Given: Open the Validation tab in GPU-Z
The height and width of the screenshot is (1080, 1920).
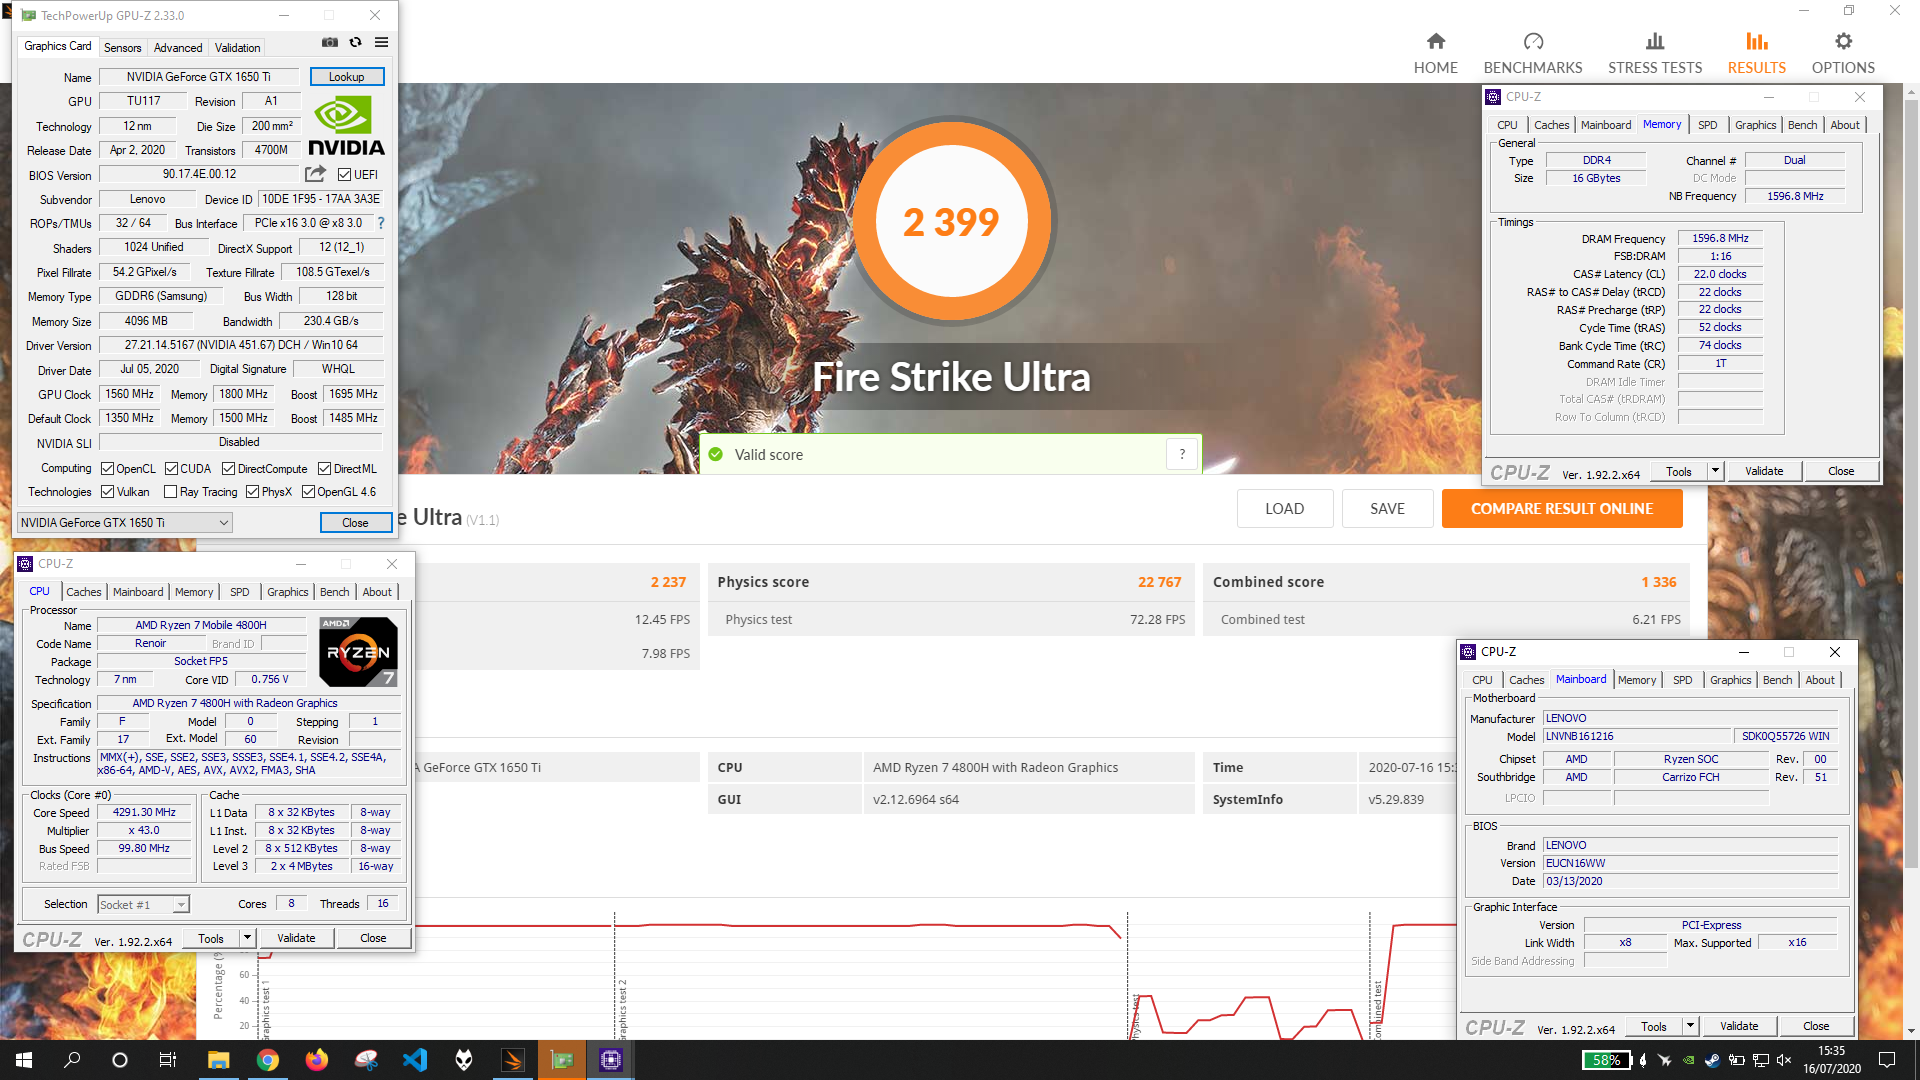Looking at the screenshot, I should click(x=237, y=47).
